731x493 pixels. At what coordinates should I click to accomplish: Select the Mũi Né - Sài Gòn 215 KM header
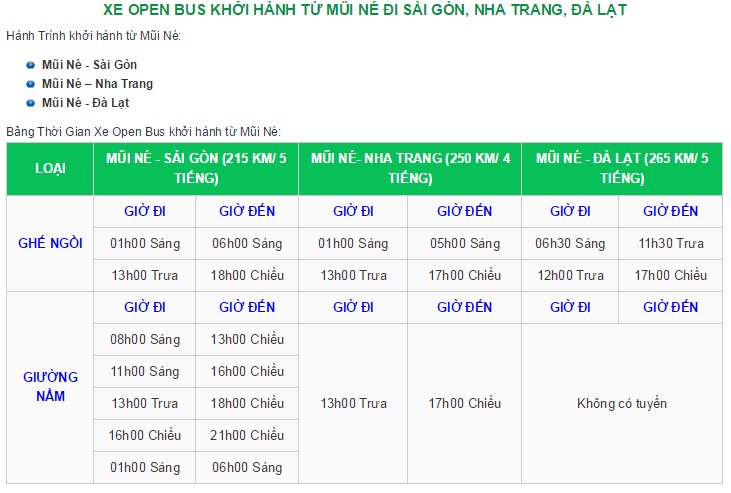click(x=196, y=168)
